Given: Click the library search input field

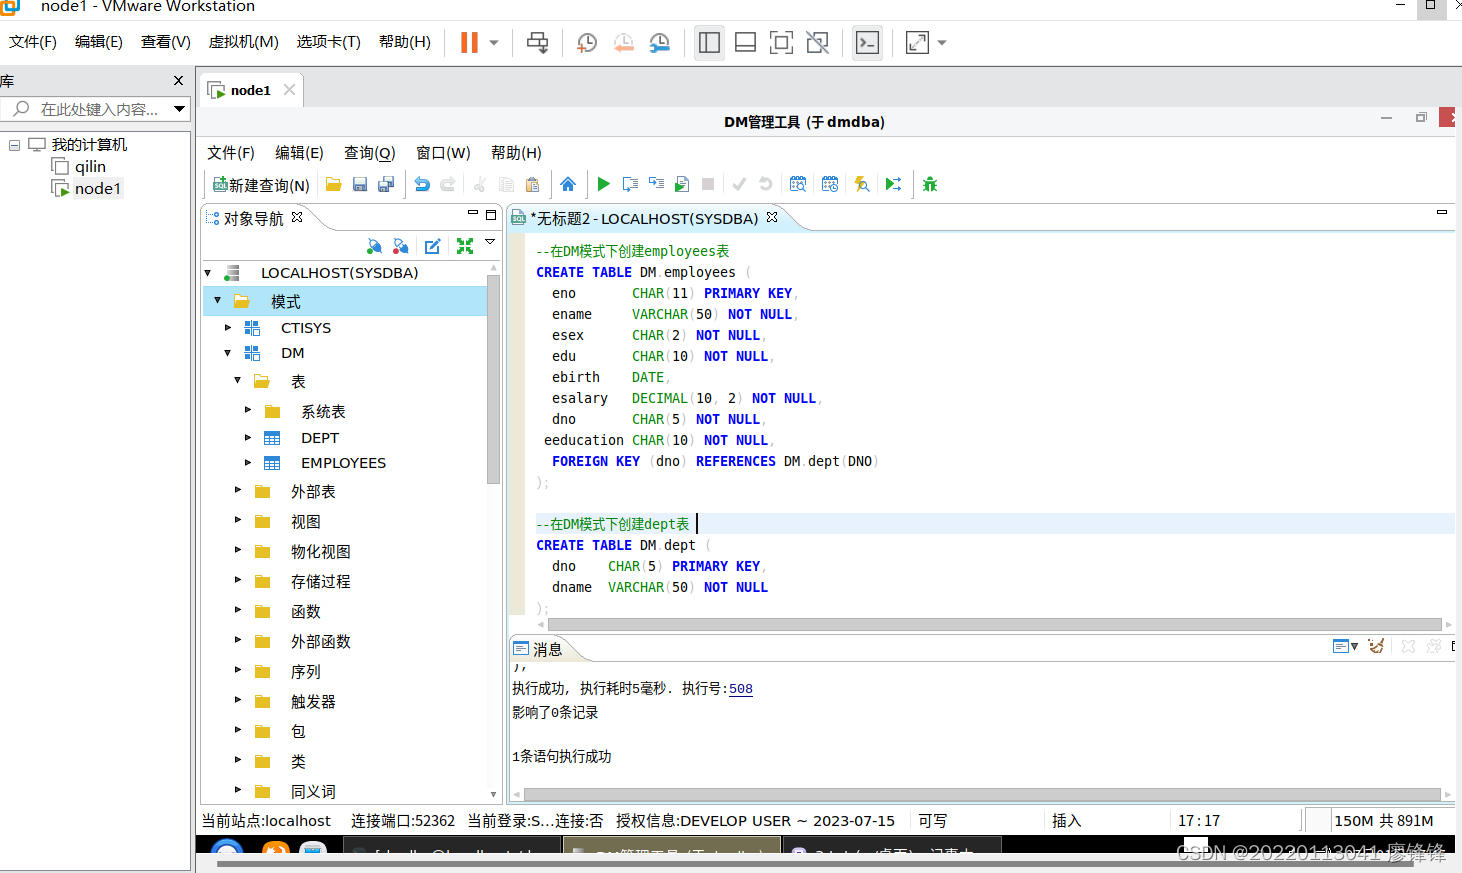Looking at the screenshot, I should pos(98,109).
